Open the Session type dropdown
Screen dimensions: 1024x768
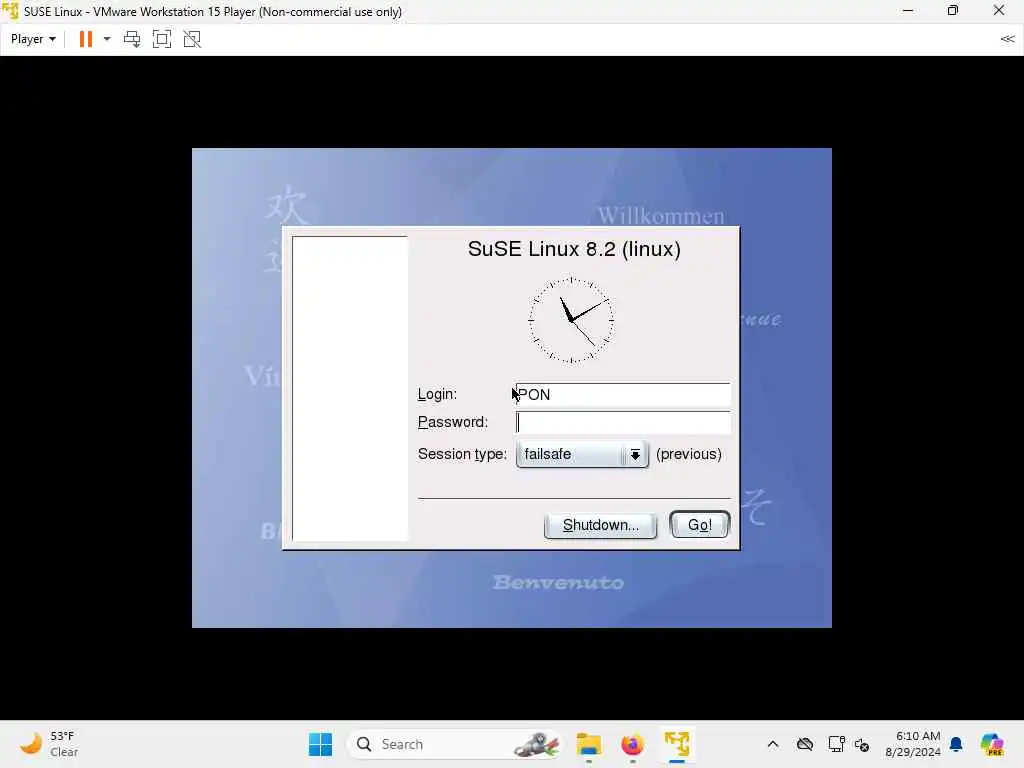point(582,454)
